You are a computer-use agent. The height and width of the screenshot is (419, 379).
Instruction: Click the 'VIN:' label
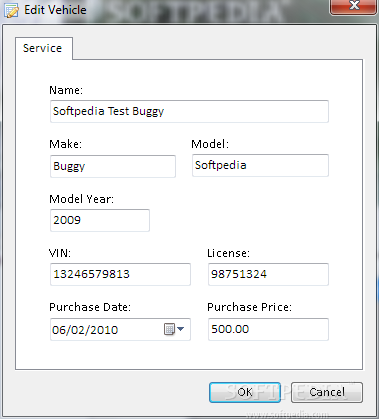click(60, 253)
